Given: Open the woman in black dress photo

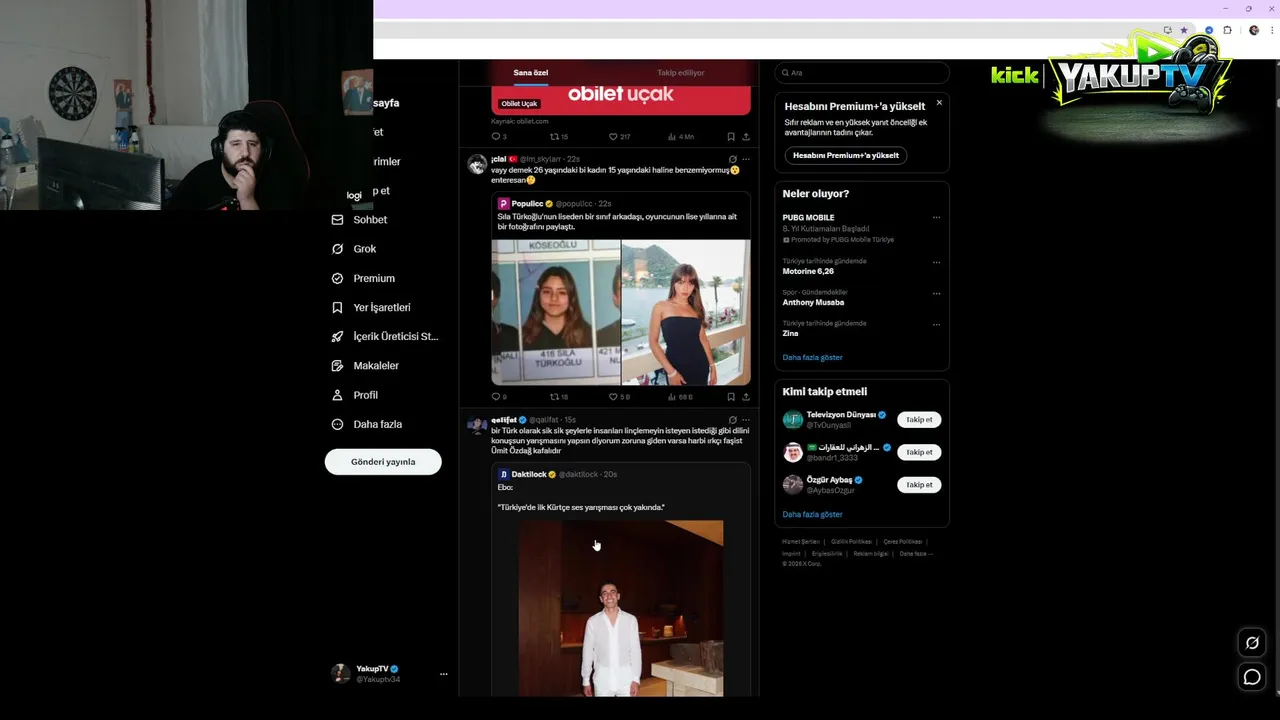Looking at the screenshot, I should [686, 312].
